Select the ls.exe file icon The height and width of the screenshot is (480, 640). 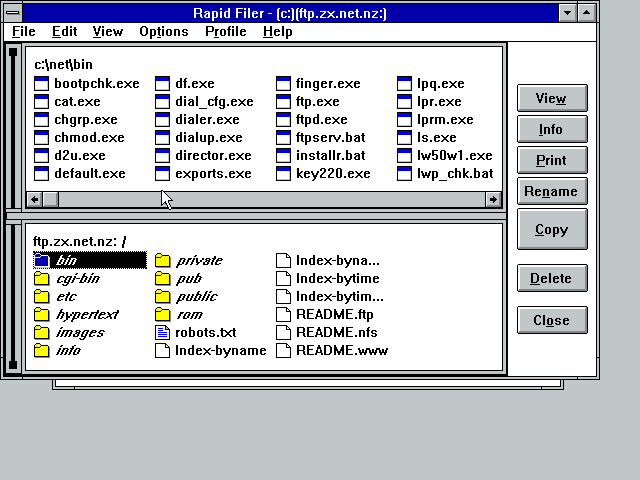click(x=404, y=137)
